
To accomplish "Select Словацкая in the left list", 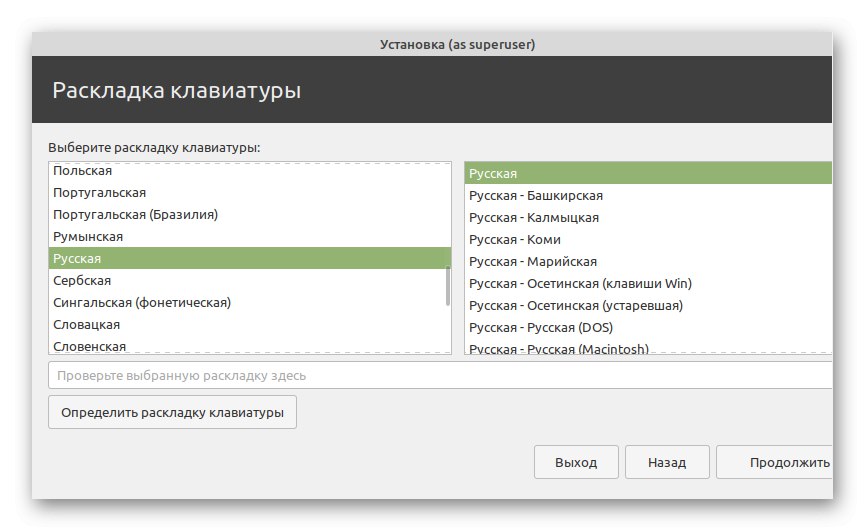I will [x=87, y=324].
